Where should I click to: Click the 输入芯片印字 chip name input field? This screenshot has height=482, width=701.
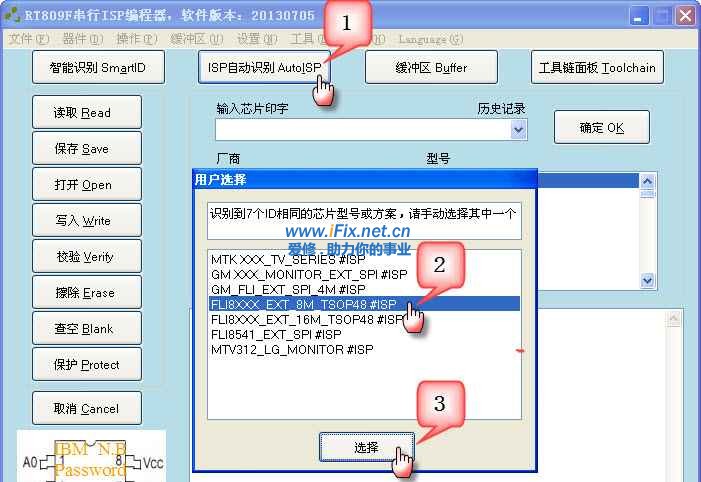point(362,129)
